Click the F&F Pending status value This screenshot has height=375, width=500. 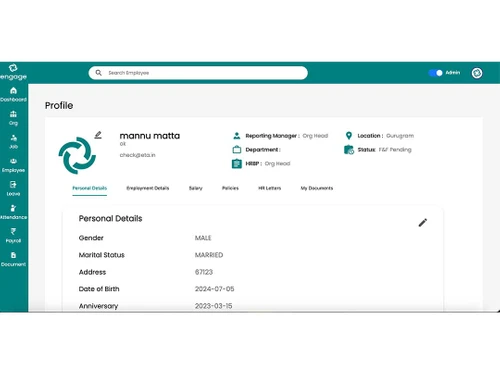coord(395,150)
